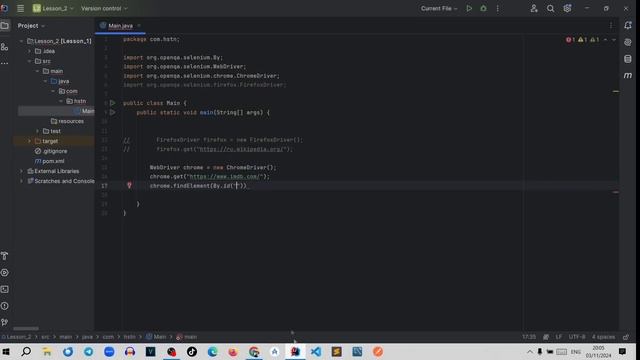Open the Database tool window

pyautogui.click(x=628, y=59)
